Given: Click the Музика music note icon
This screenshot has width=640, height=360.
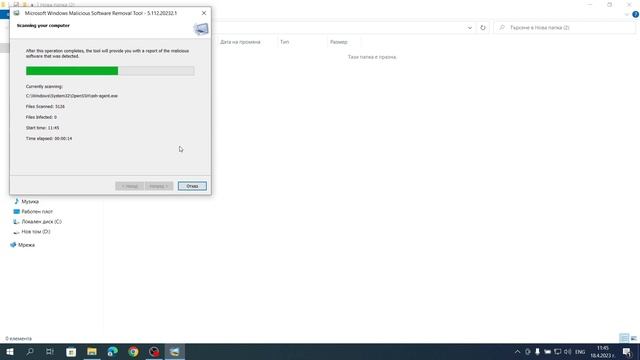Looking at the screenshot, I should (16, 201).
